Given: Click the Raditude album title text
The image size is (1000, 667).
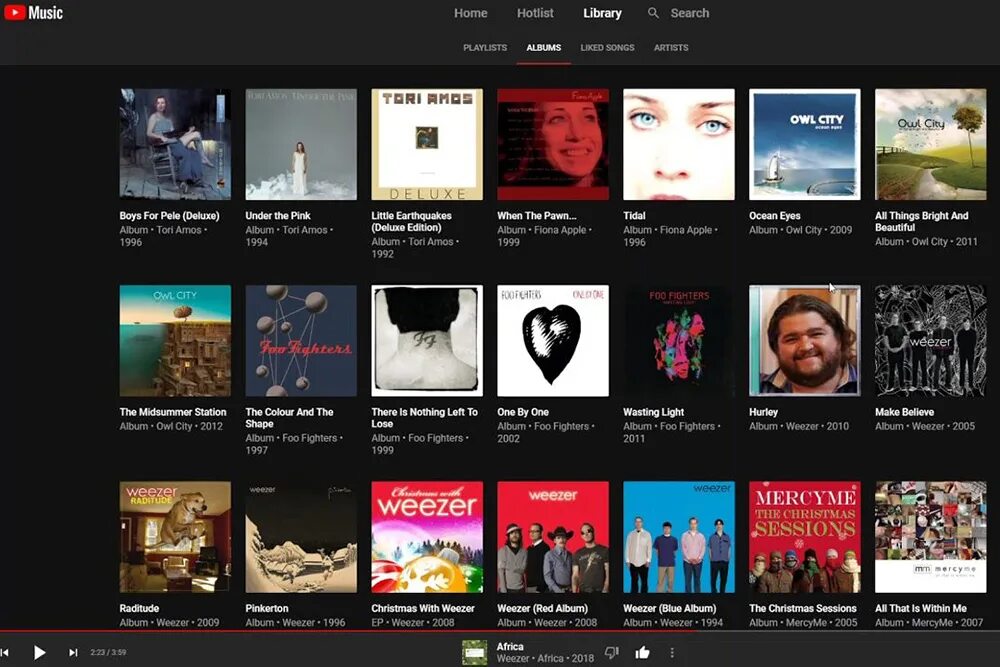Looking at the screenshot, I should (x=139, y=608).
